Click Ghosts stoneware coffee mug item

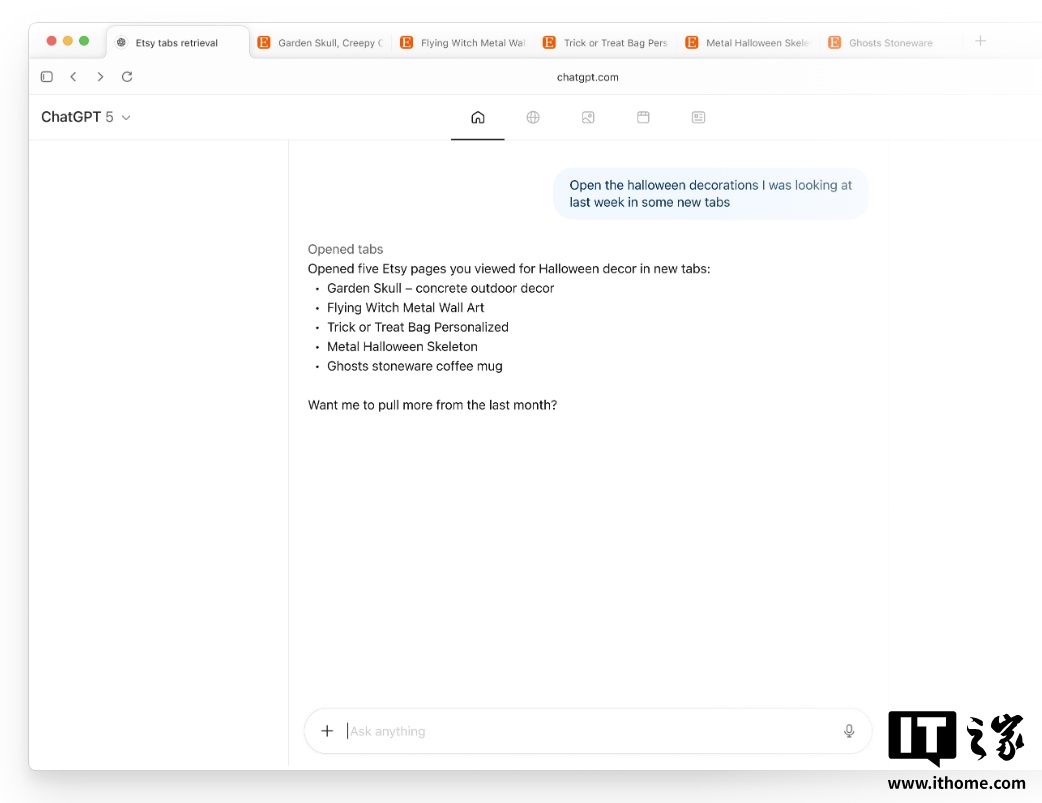coord(415,366)
